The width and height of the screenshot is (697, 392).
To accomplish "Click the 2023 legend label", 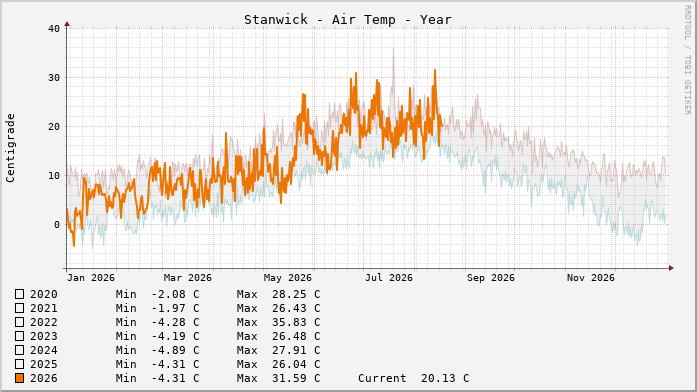I will click(x=44, y=336).
